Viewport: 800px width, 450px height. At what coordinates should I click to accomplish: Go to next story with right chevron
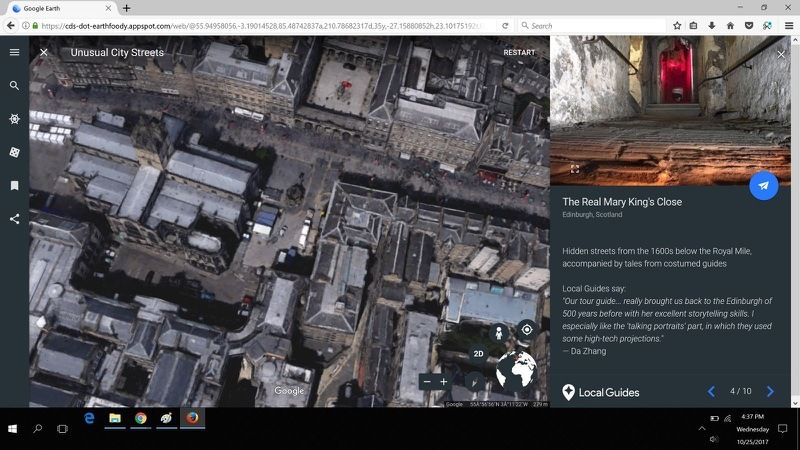point(770,392)
